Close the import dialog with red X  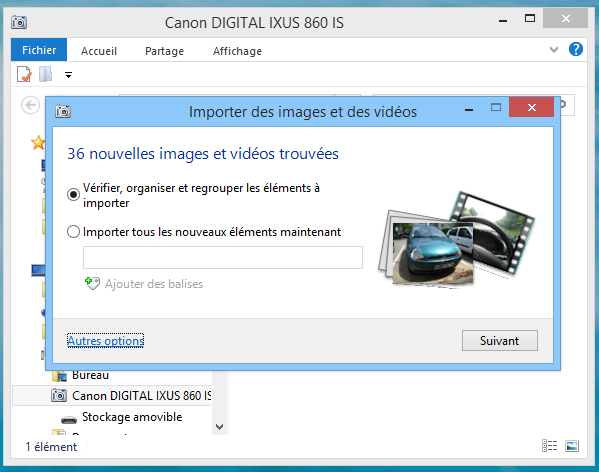531,107
